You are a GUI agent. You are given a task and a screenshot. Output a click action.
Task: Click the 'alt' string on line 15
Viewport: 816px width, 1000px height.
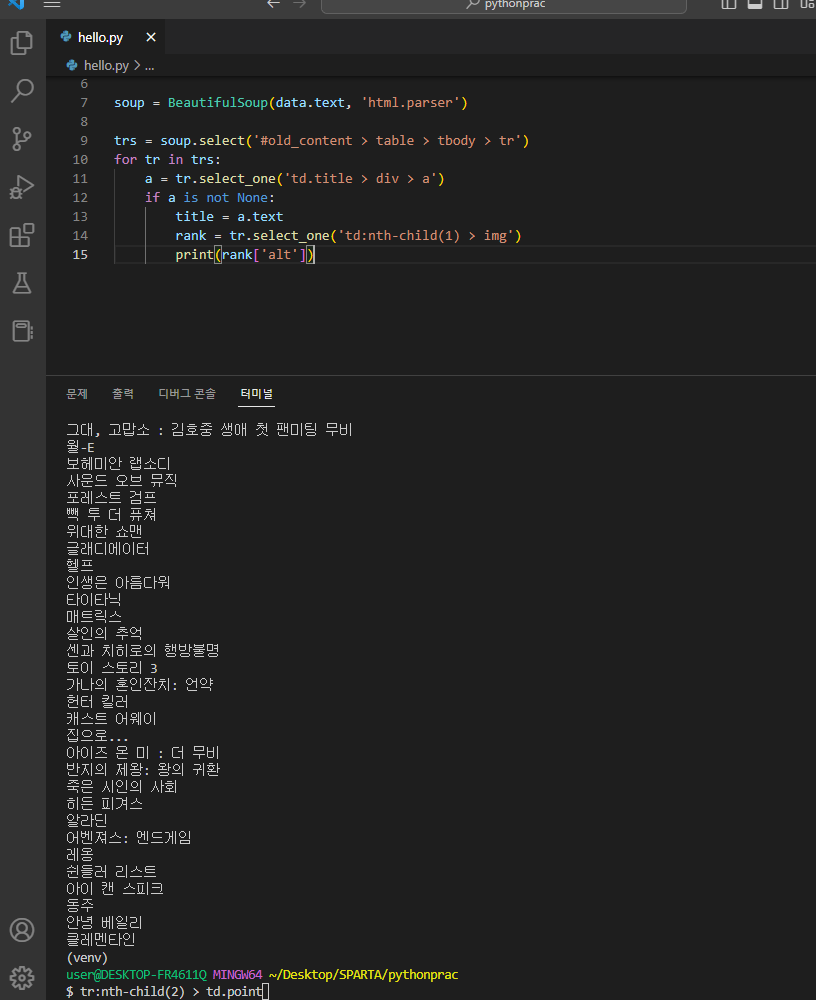[x=279, y=254]
